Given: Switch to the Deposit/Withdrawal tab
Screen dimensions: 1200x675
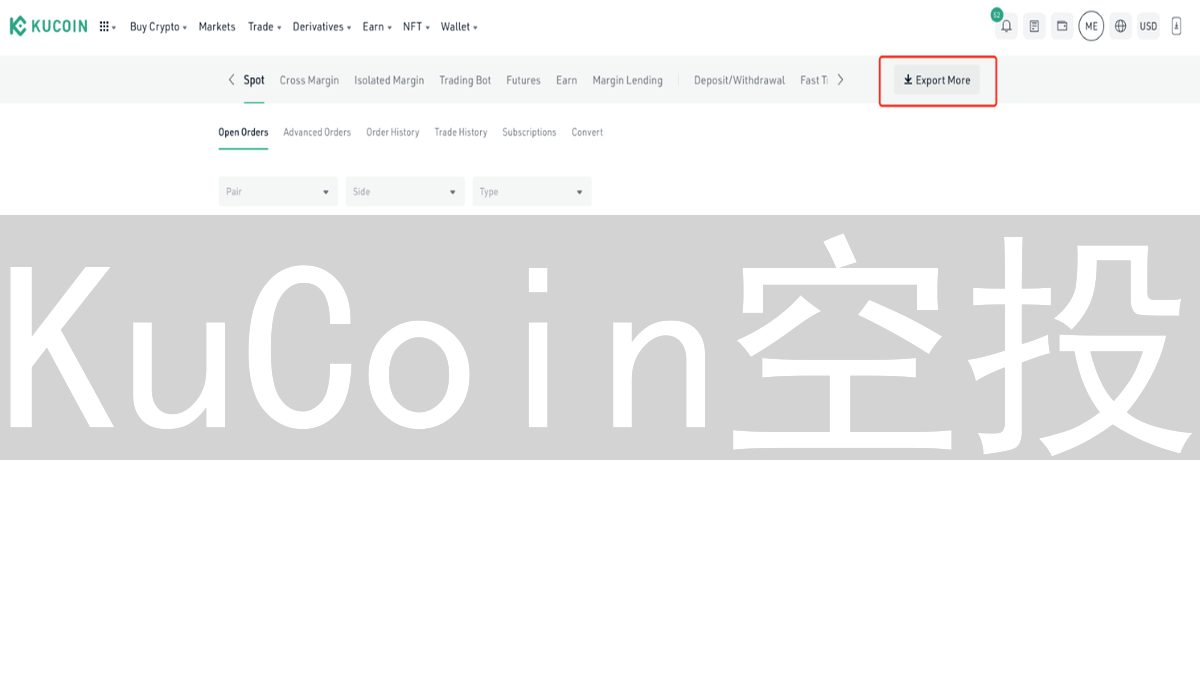Looking at the screenshot, I should click(739, 80).
